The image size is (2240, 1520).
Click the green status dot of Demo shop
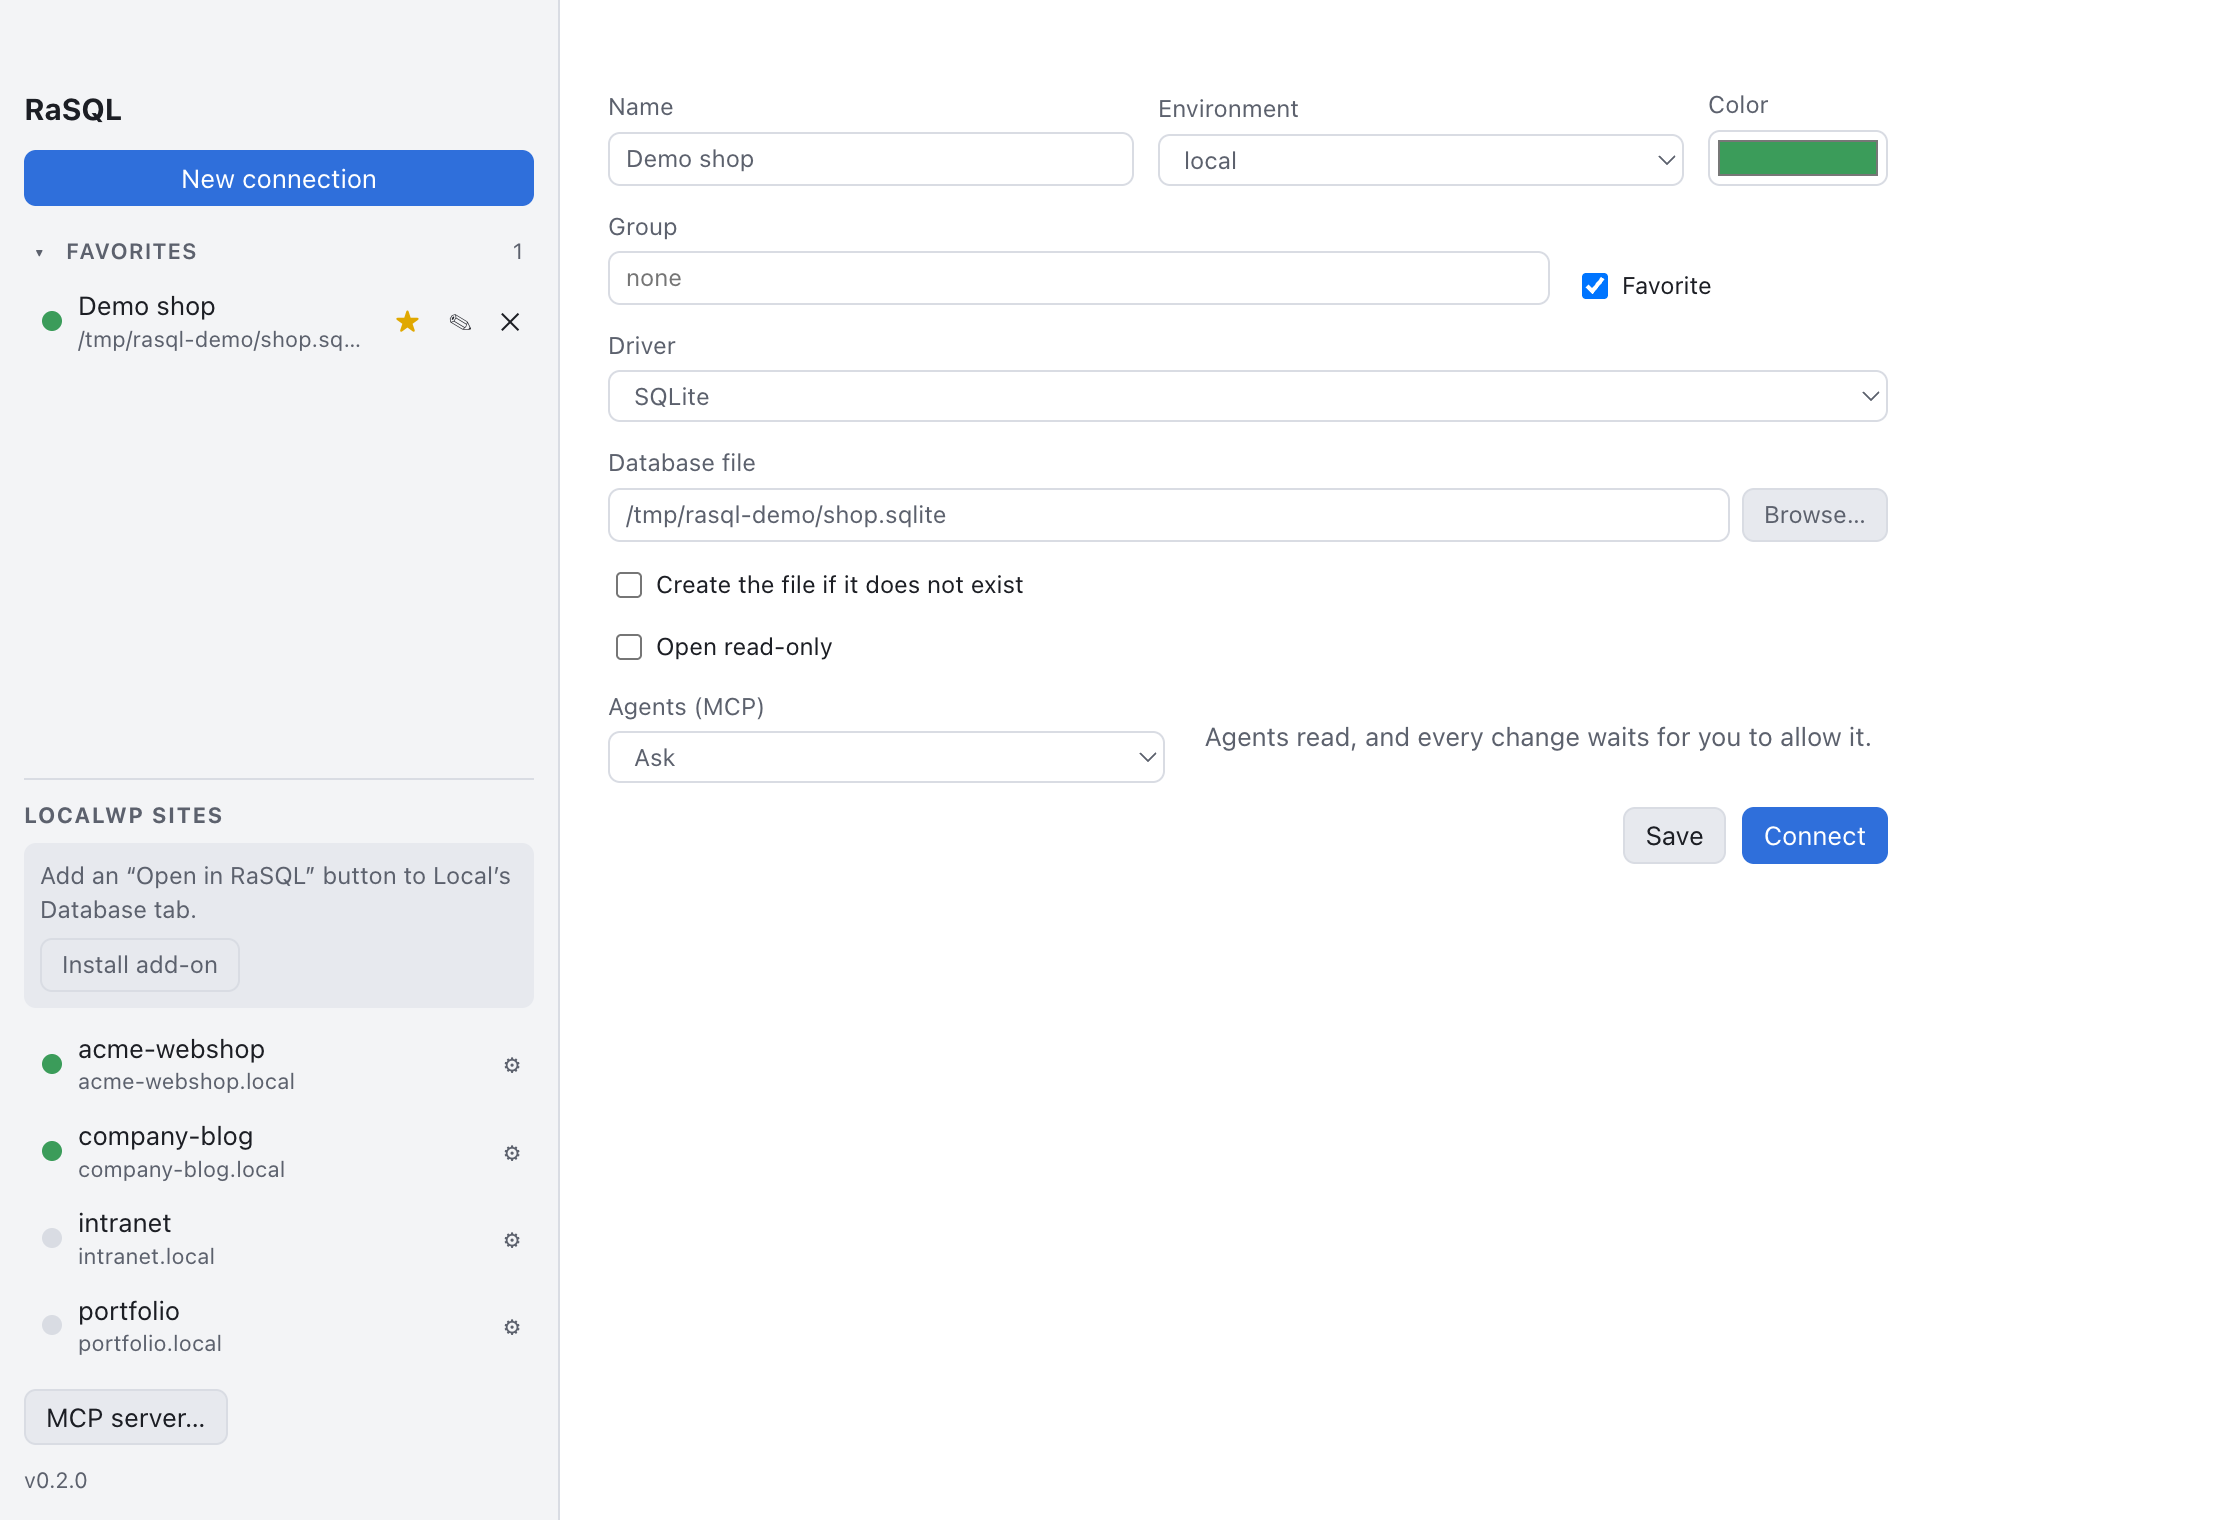tap(52, 321)
